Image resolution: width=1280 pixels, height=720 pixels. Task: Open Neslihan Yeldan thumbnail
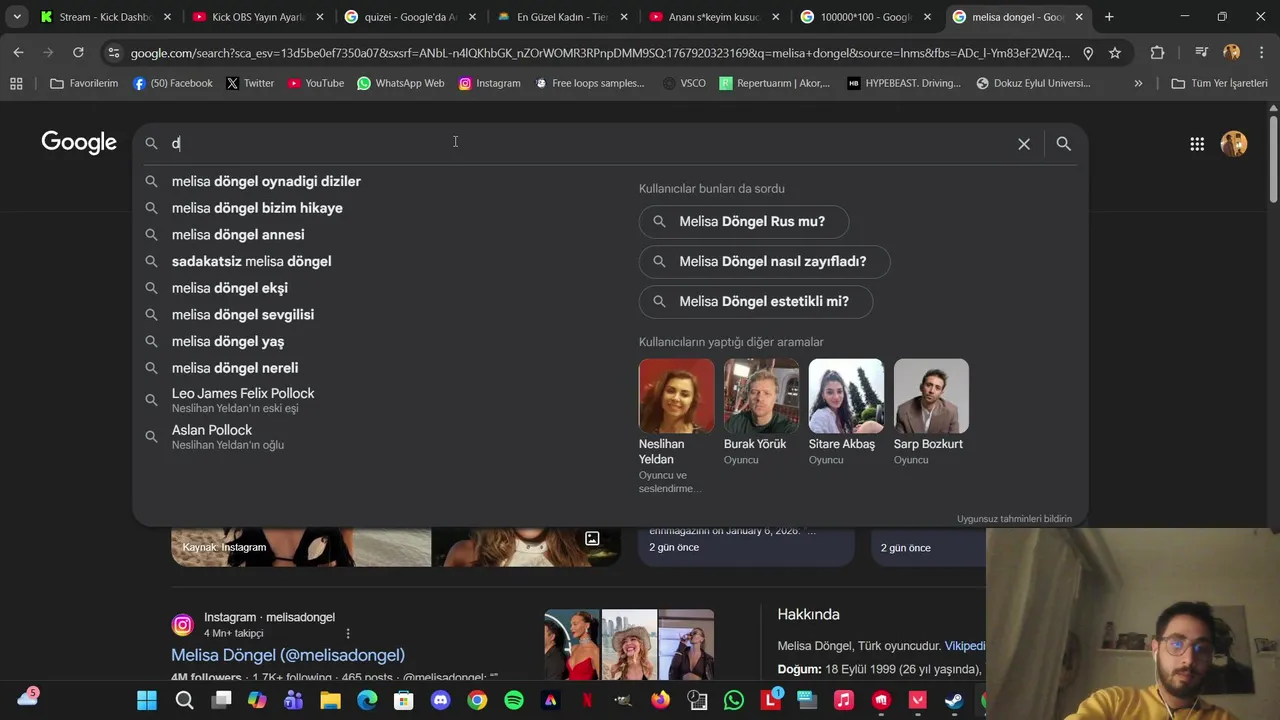click(676, 396)
